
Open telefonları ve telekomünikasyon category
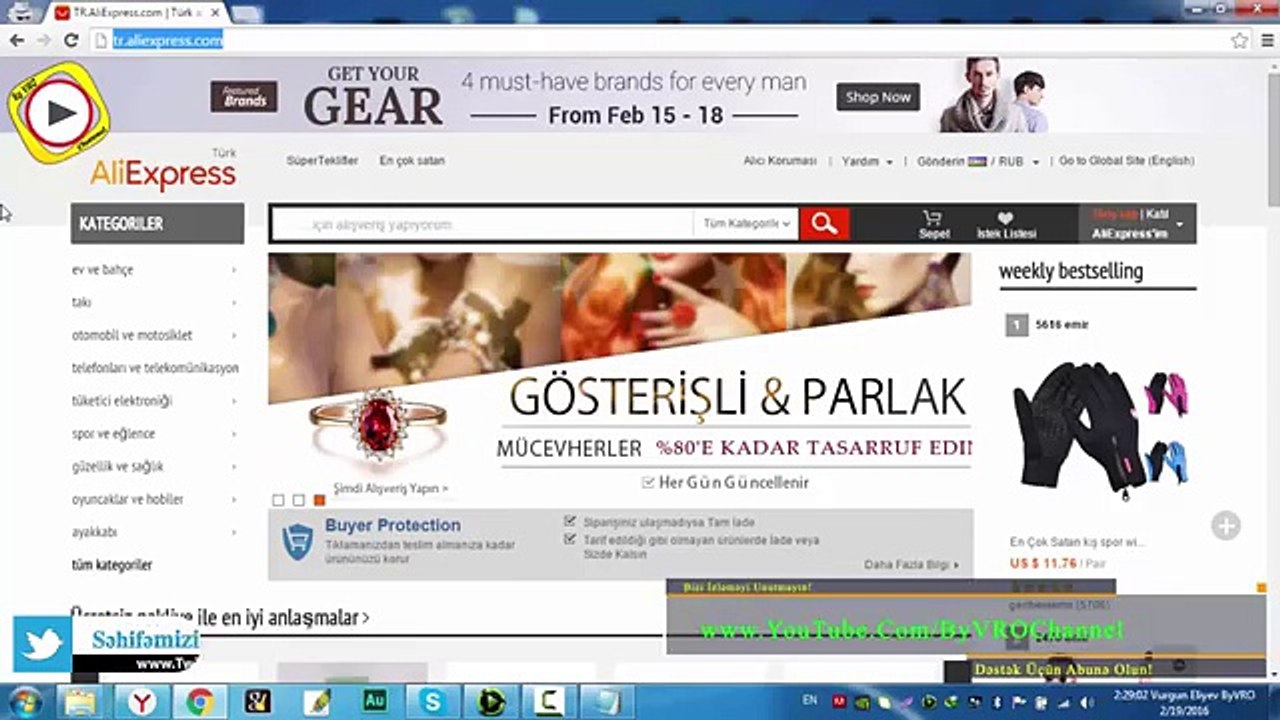pyautogui.click(x=155, y=368)
